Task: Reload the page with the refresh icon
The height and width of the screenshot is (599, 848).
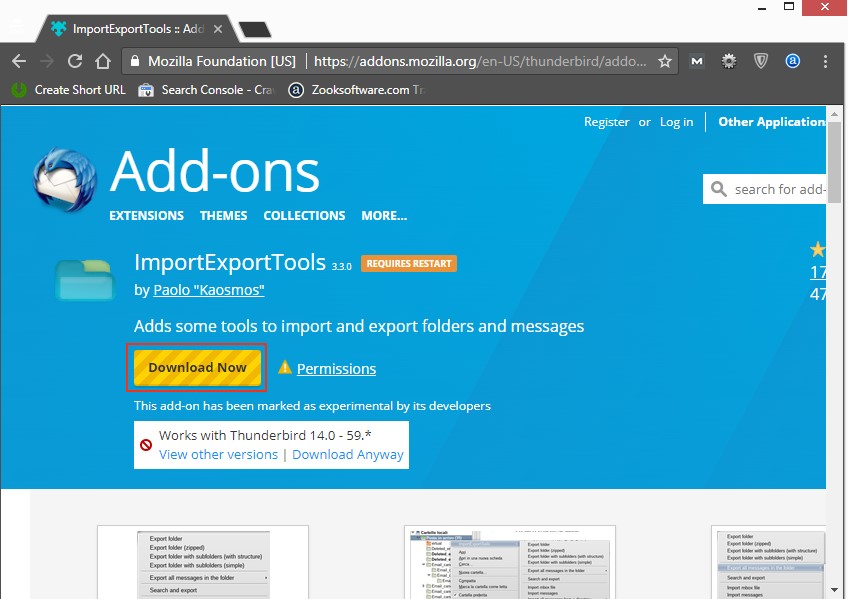Action: click(x=75, y=61)
